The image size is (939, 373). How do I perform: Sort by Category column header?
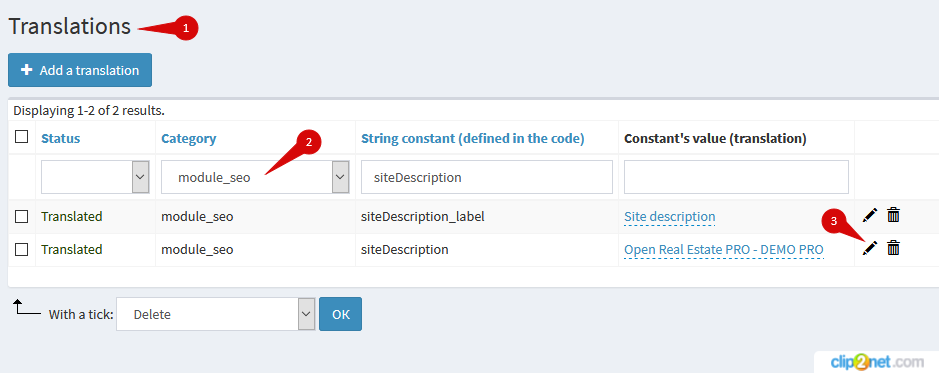189,138
